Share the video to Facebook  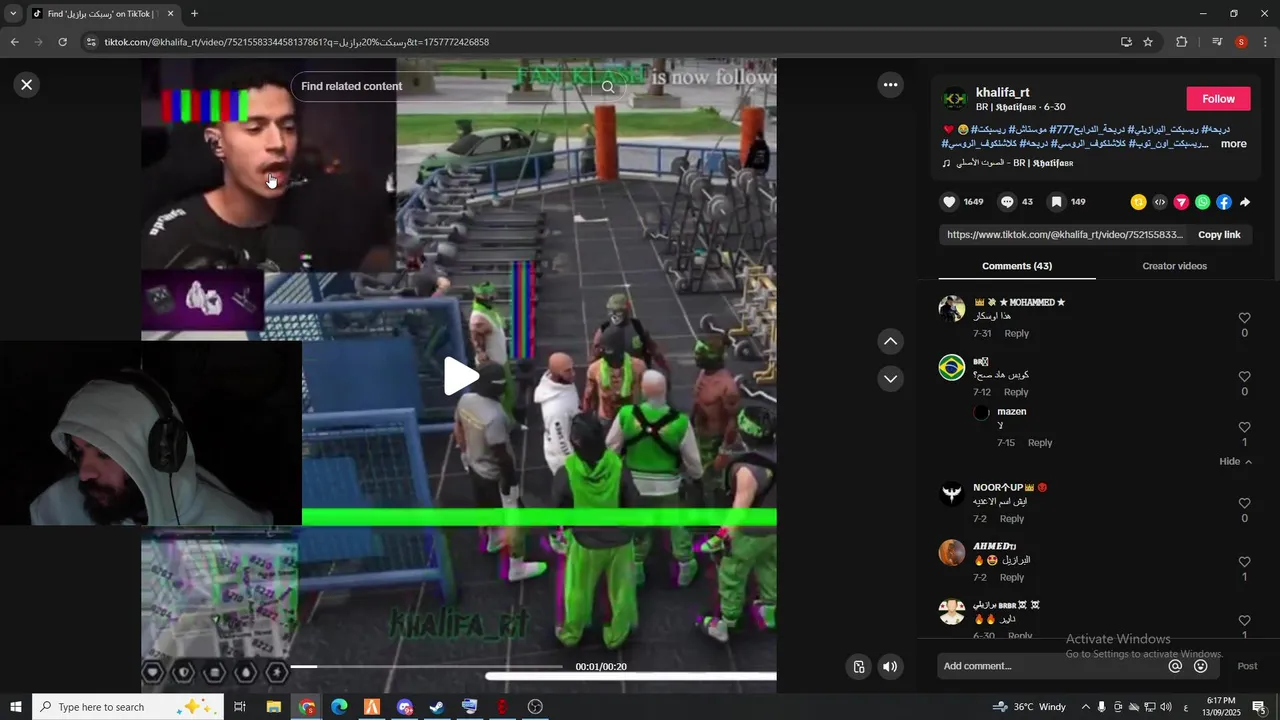click(1224, 202)
